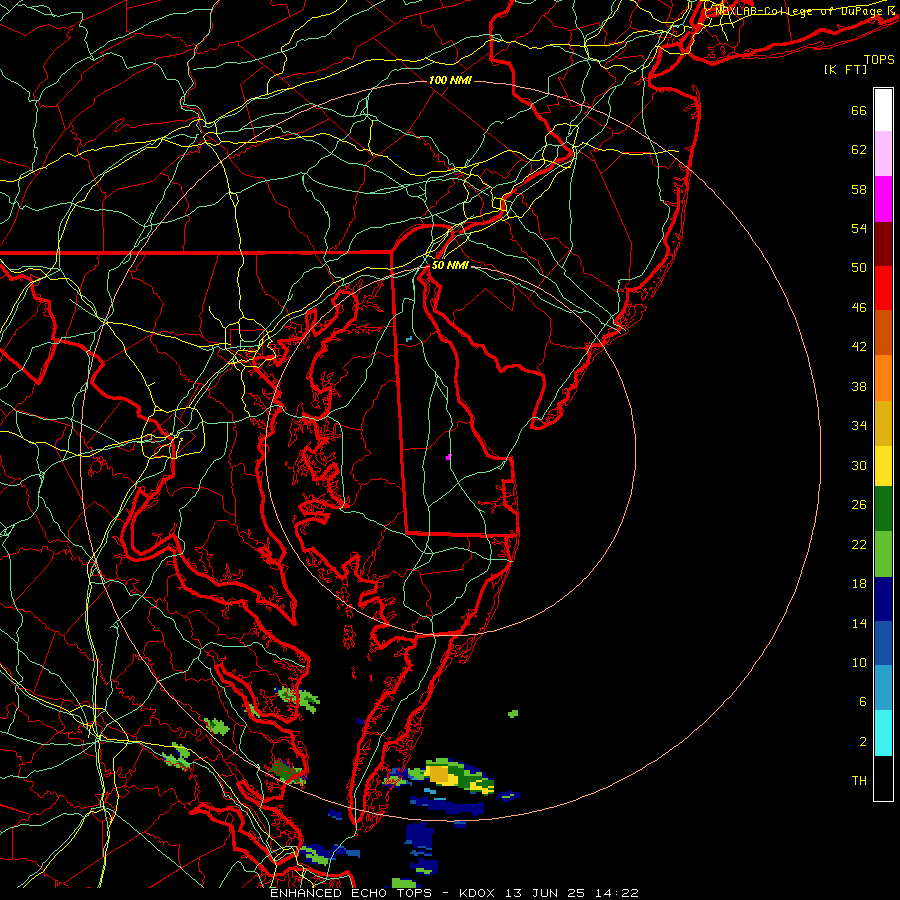Click the [K FT] legend units label
This screenshot has height=900, width=900.
click(x=845, y=69)
